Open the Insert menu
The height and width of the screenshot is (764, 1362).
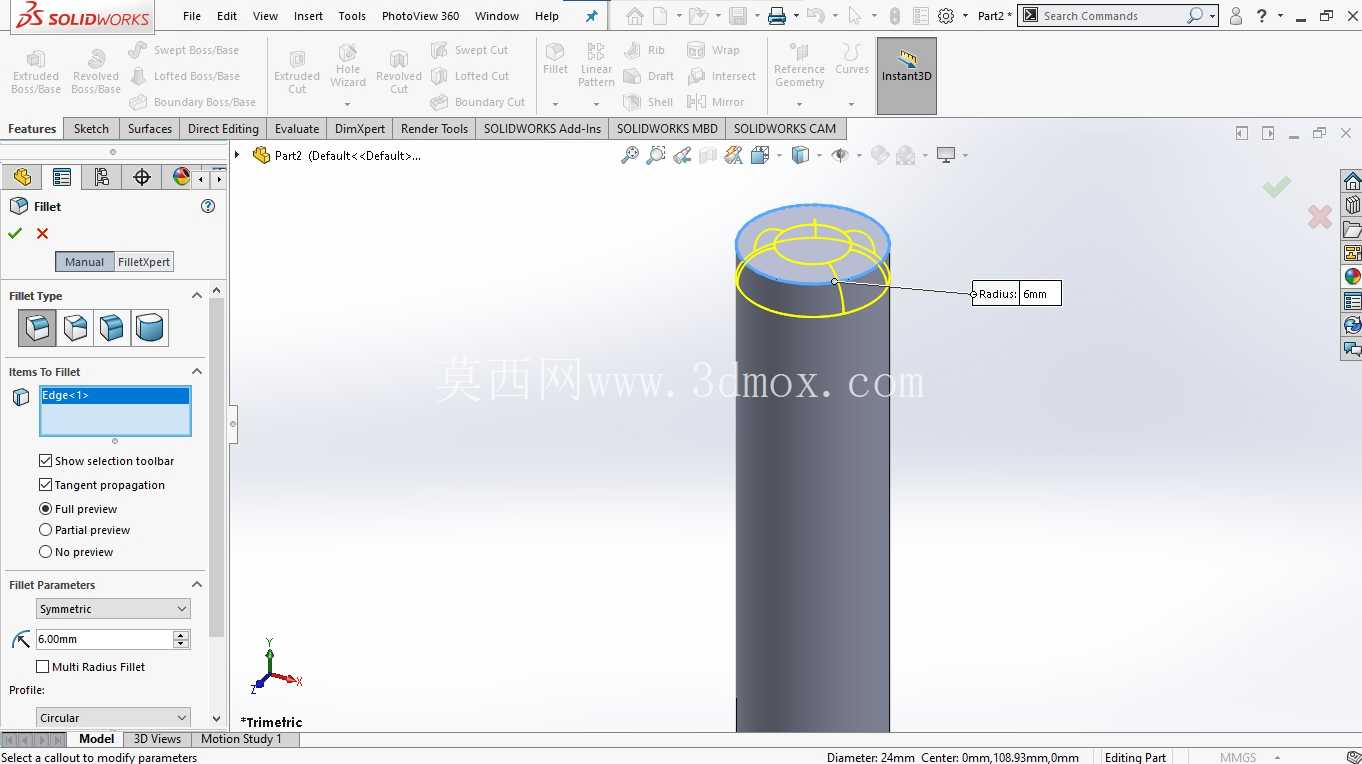(308, 16)
